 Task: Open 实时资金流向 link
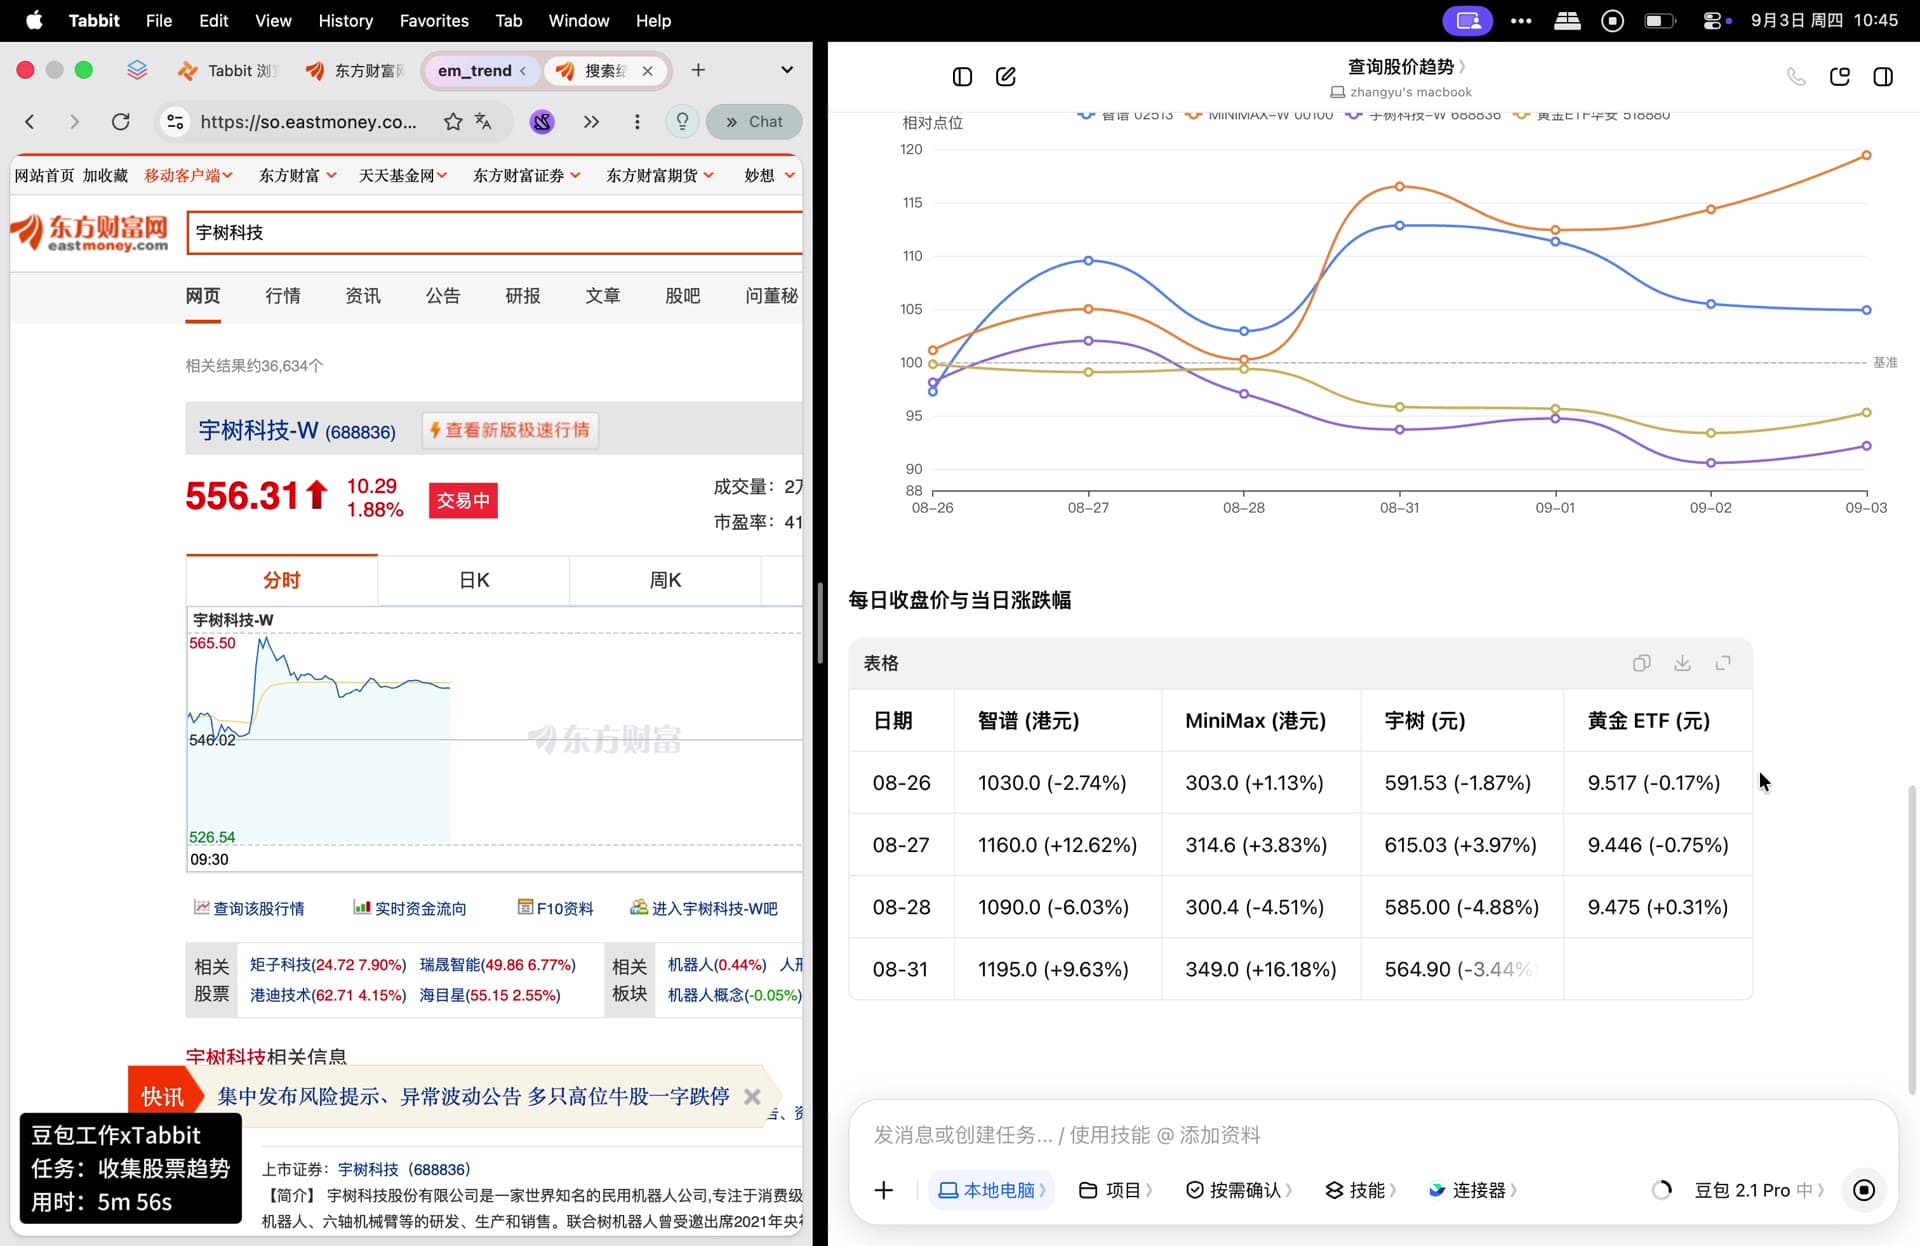[410, 908]
